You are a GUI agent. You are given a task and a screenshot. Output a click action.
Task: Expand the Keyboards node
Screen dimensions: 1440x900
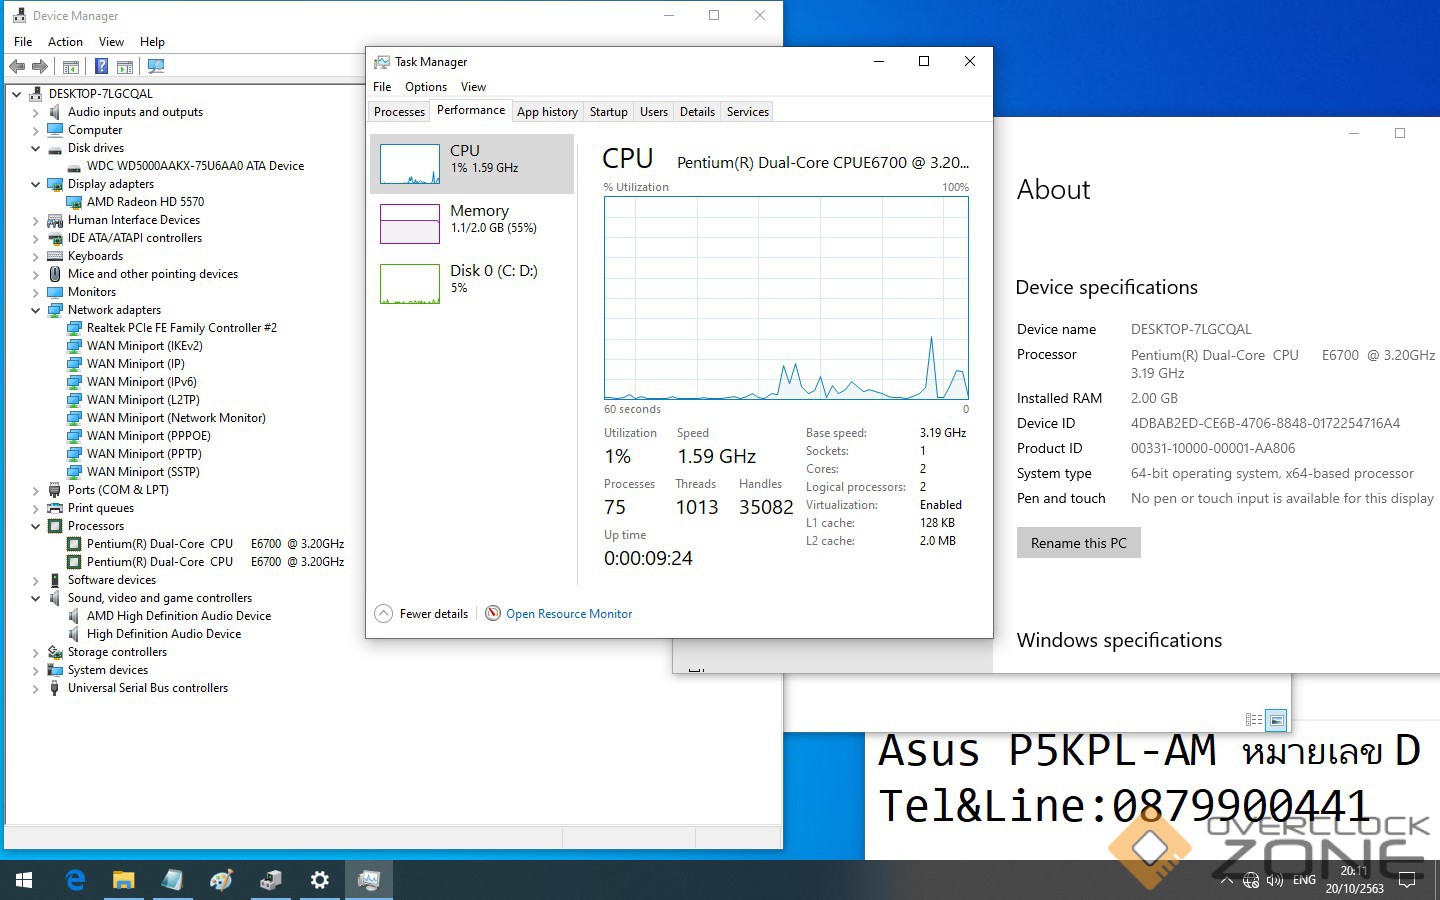(x=36, y=256)
